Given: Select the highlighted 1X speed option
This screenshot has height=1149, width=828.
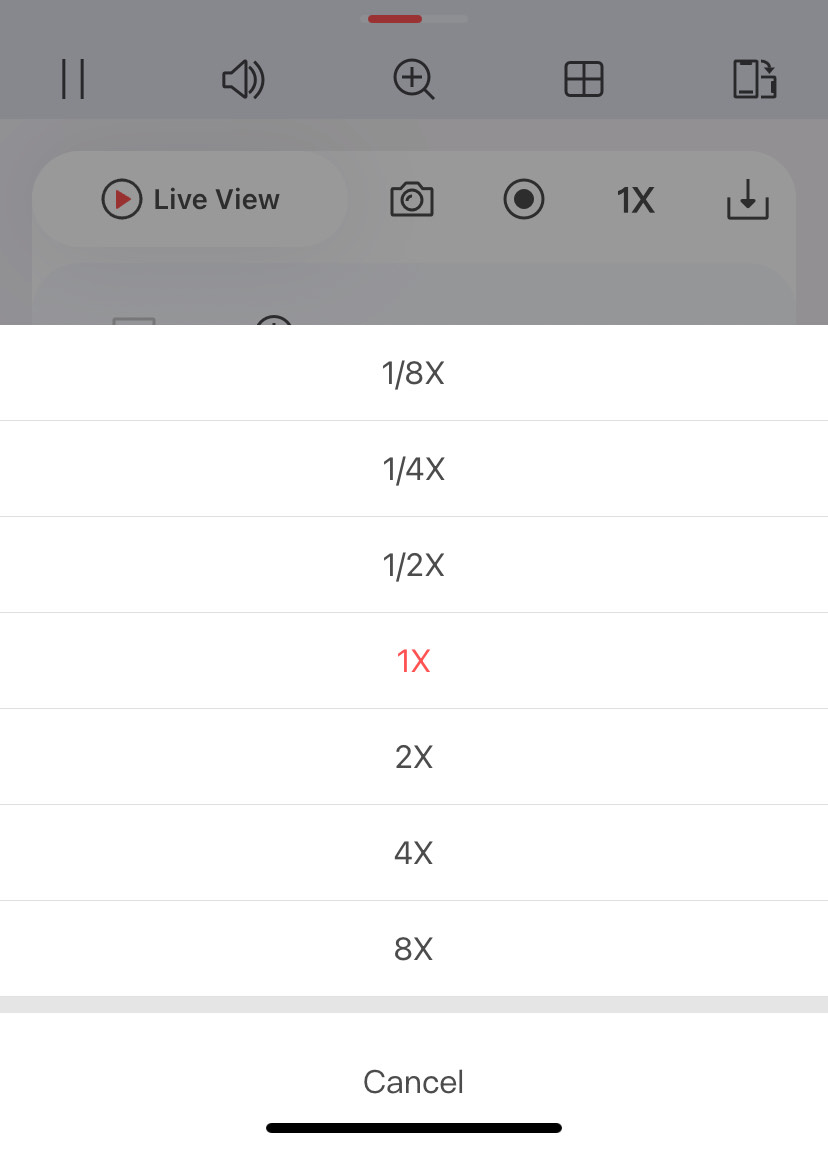Looking at the screenshot, I should (x=413, y=661).
